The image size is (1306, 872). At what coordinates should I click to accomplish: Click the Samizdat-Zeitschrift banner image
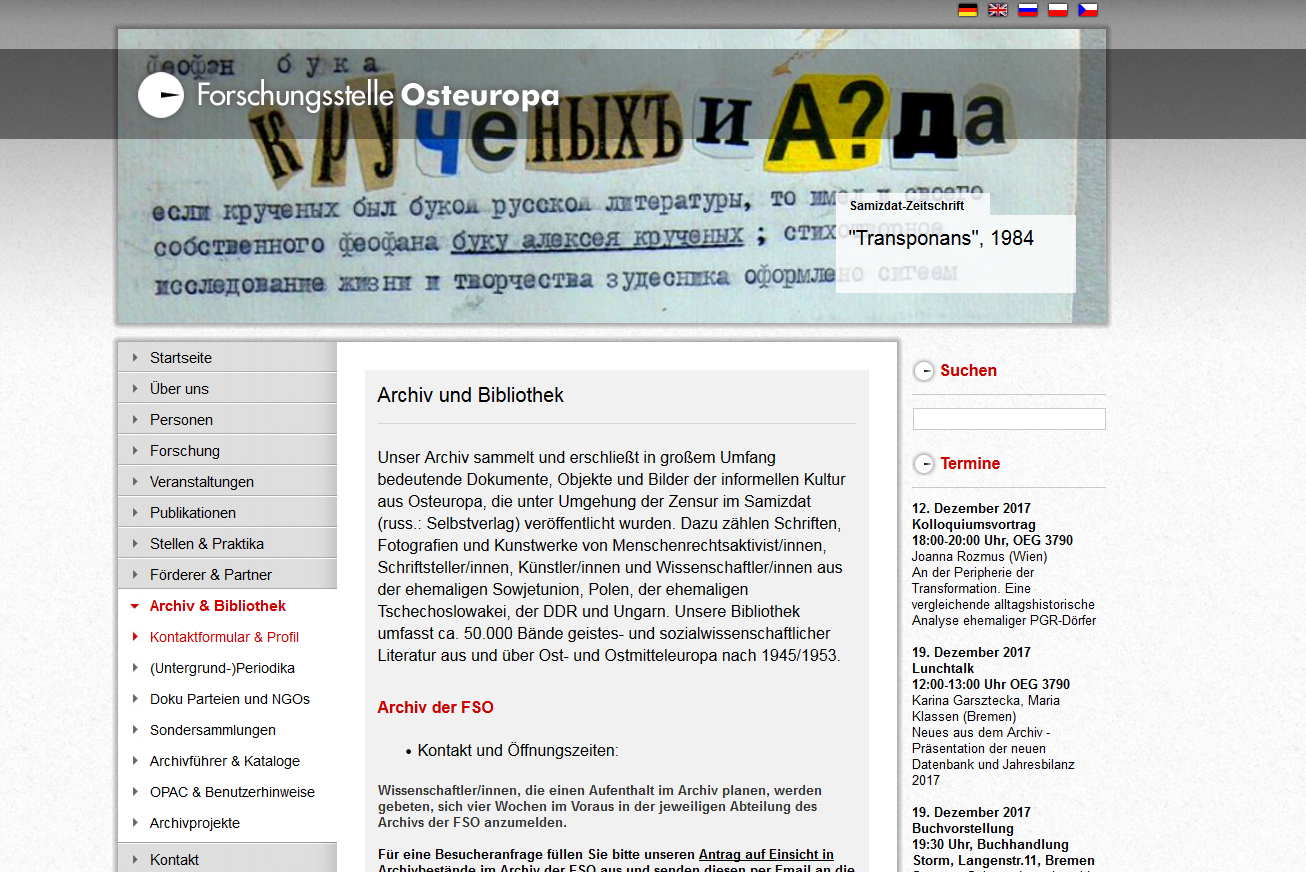click(612, 176)
